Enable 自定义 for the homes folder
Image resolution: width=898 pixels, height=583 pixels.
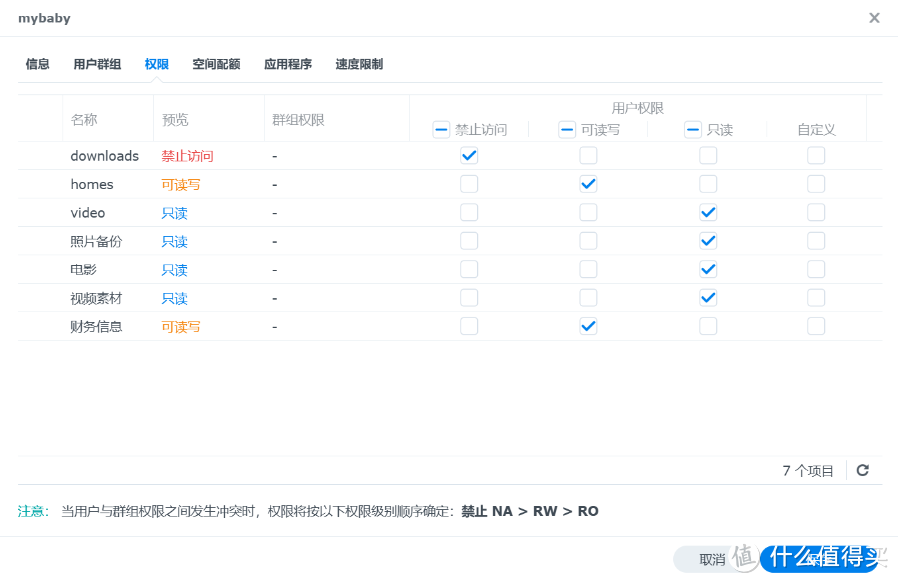tap(815, 184)
